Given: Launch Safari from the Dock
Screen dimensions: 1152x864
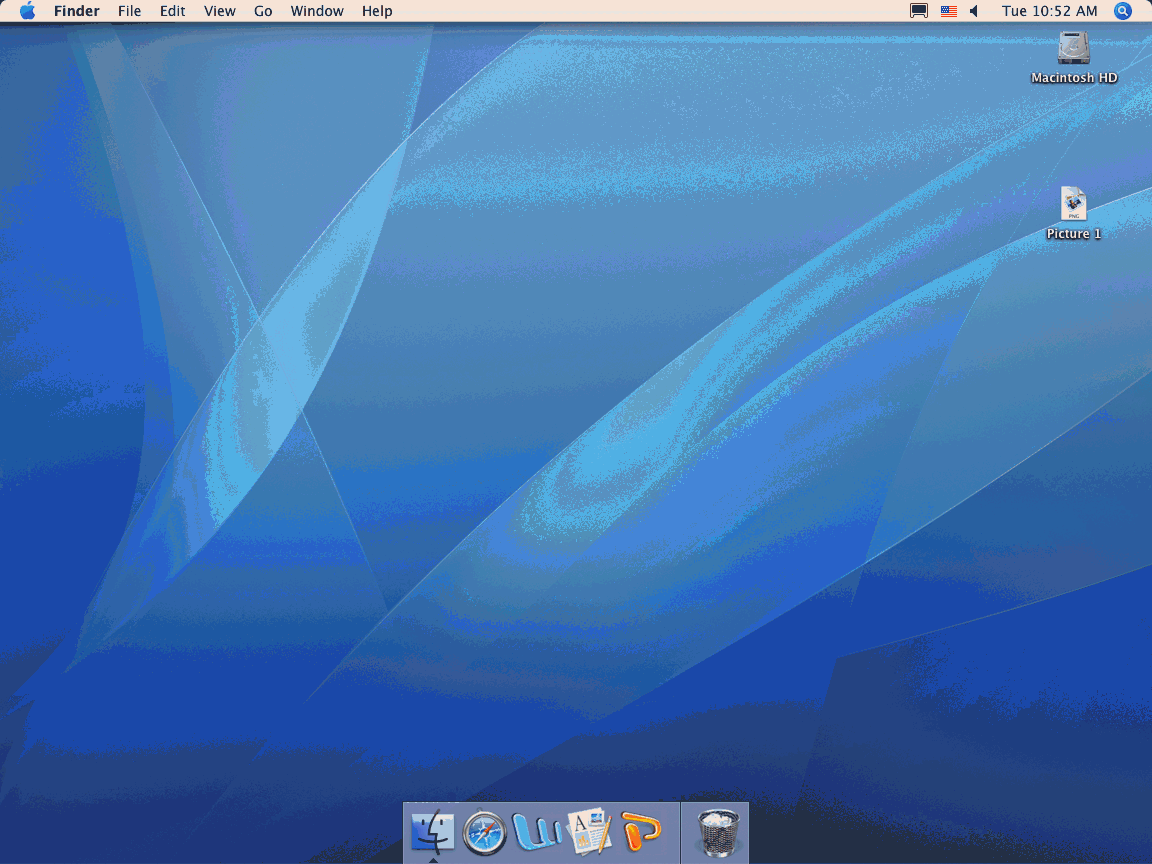Looking at the screenshot, I should [x=485, y=832].
